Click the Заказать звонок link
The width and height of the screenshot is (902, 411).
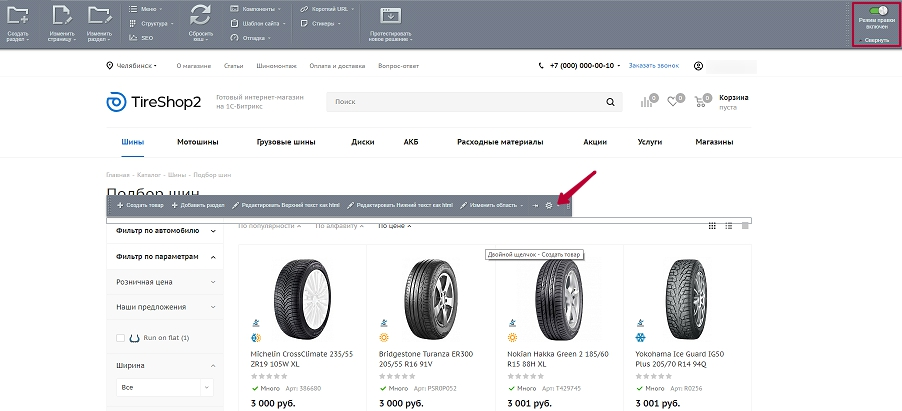[x=653, y=66]
